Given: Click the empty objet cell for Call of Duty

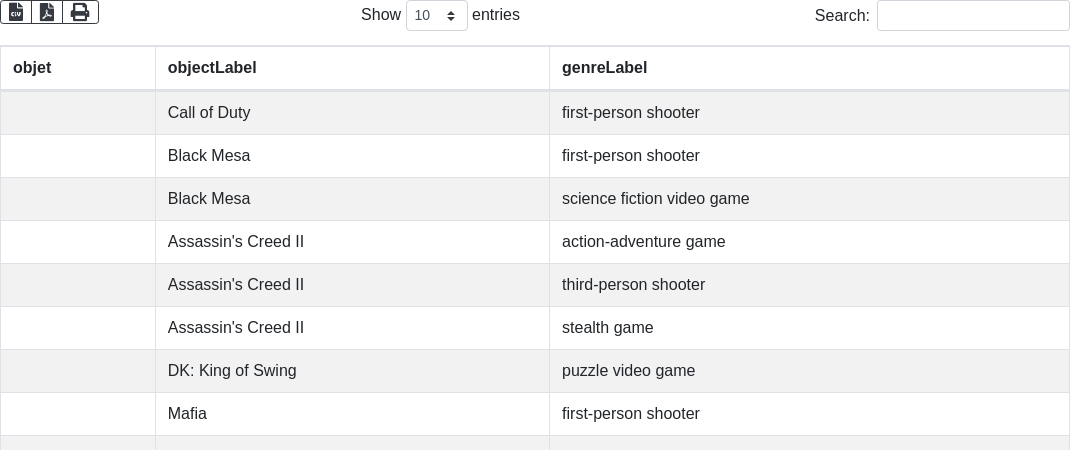Looking at the screenshot, I should click(78, 113).
